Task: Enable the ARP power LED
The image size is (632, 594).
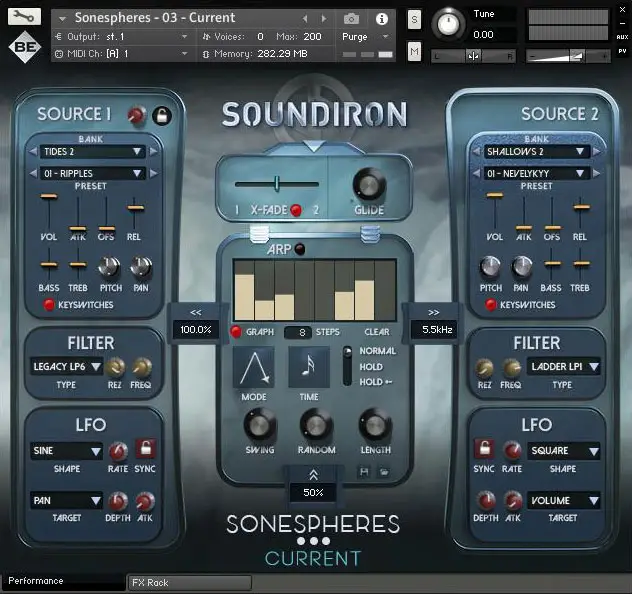Action: (x=300, y=249)
